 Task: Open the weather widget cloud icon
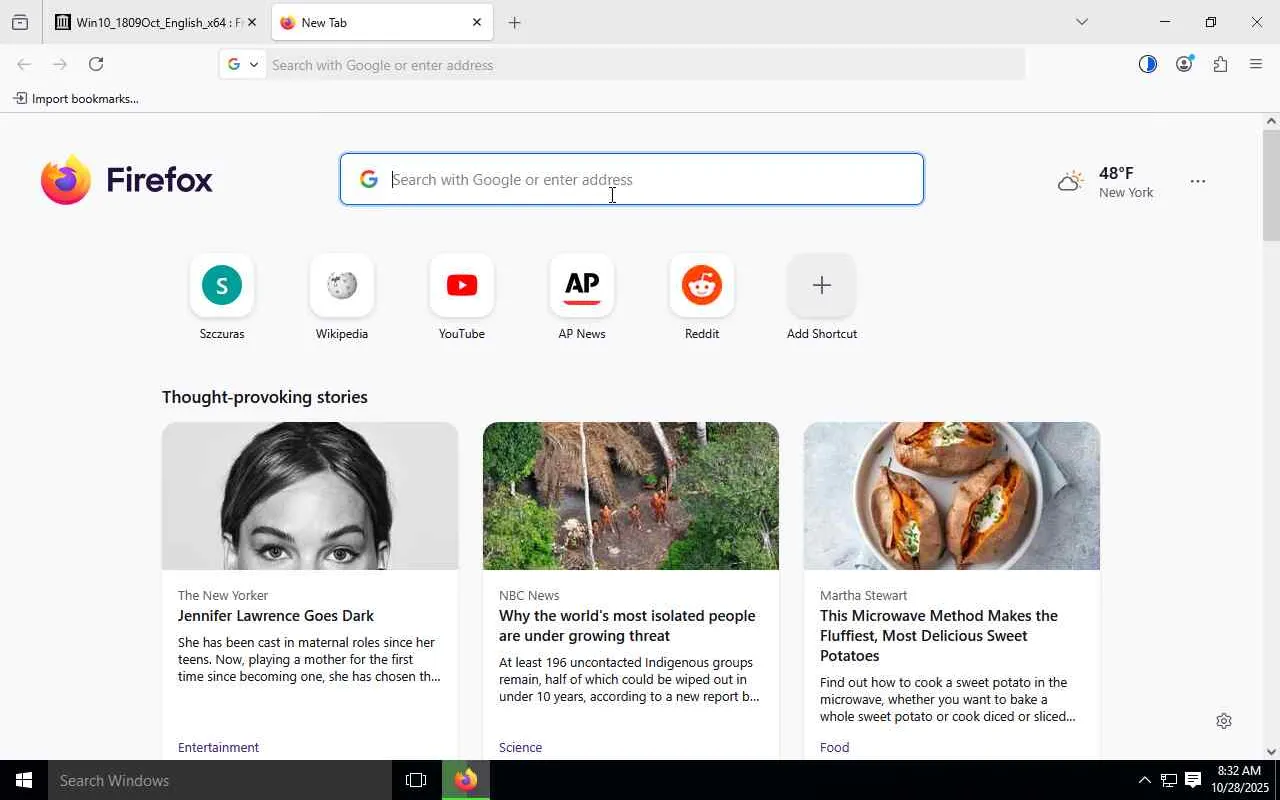tap(1071, 181)
